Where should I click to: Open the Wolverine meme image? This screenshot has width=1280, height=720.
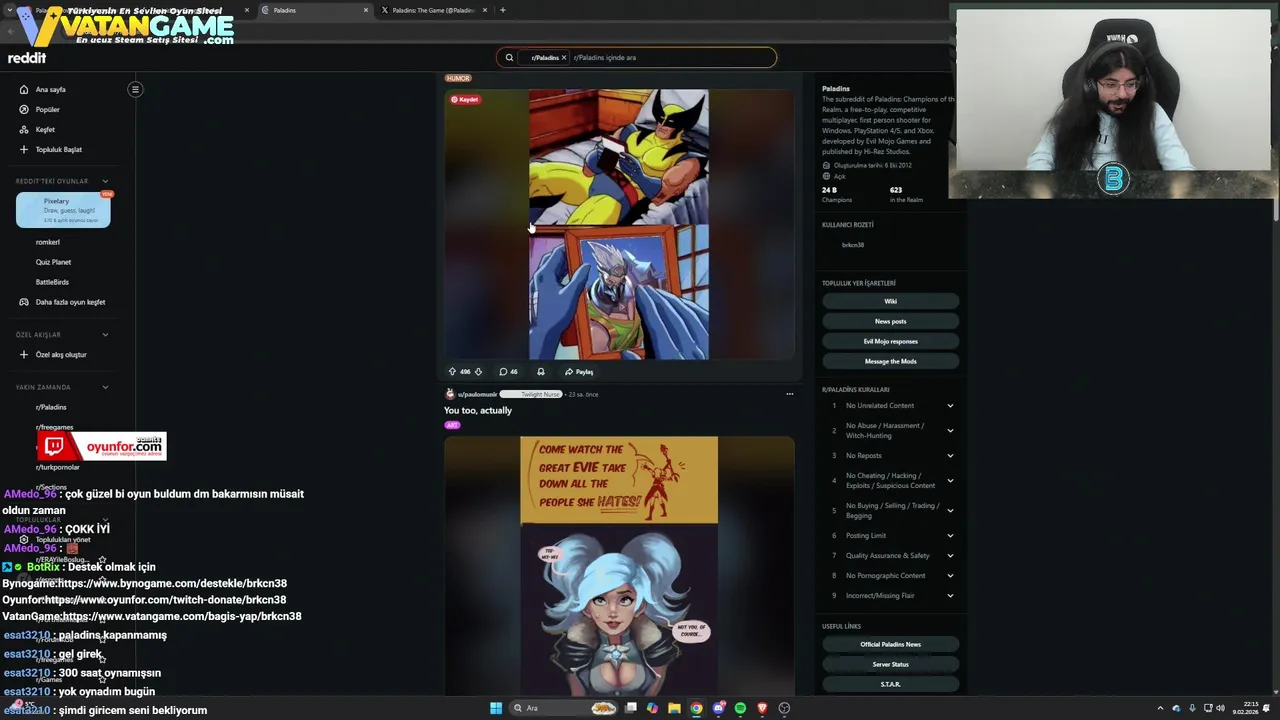[618, 224]
